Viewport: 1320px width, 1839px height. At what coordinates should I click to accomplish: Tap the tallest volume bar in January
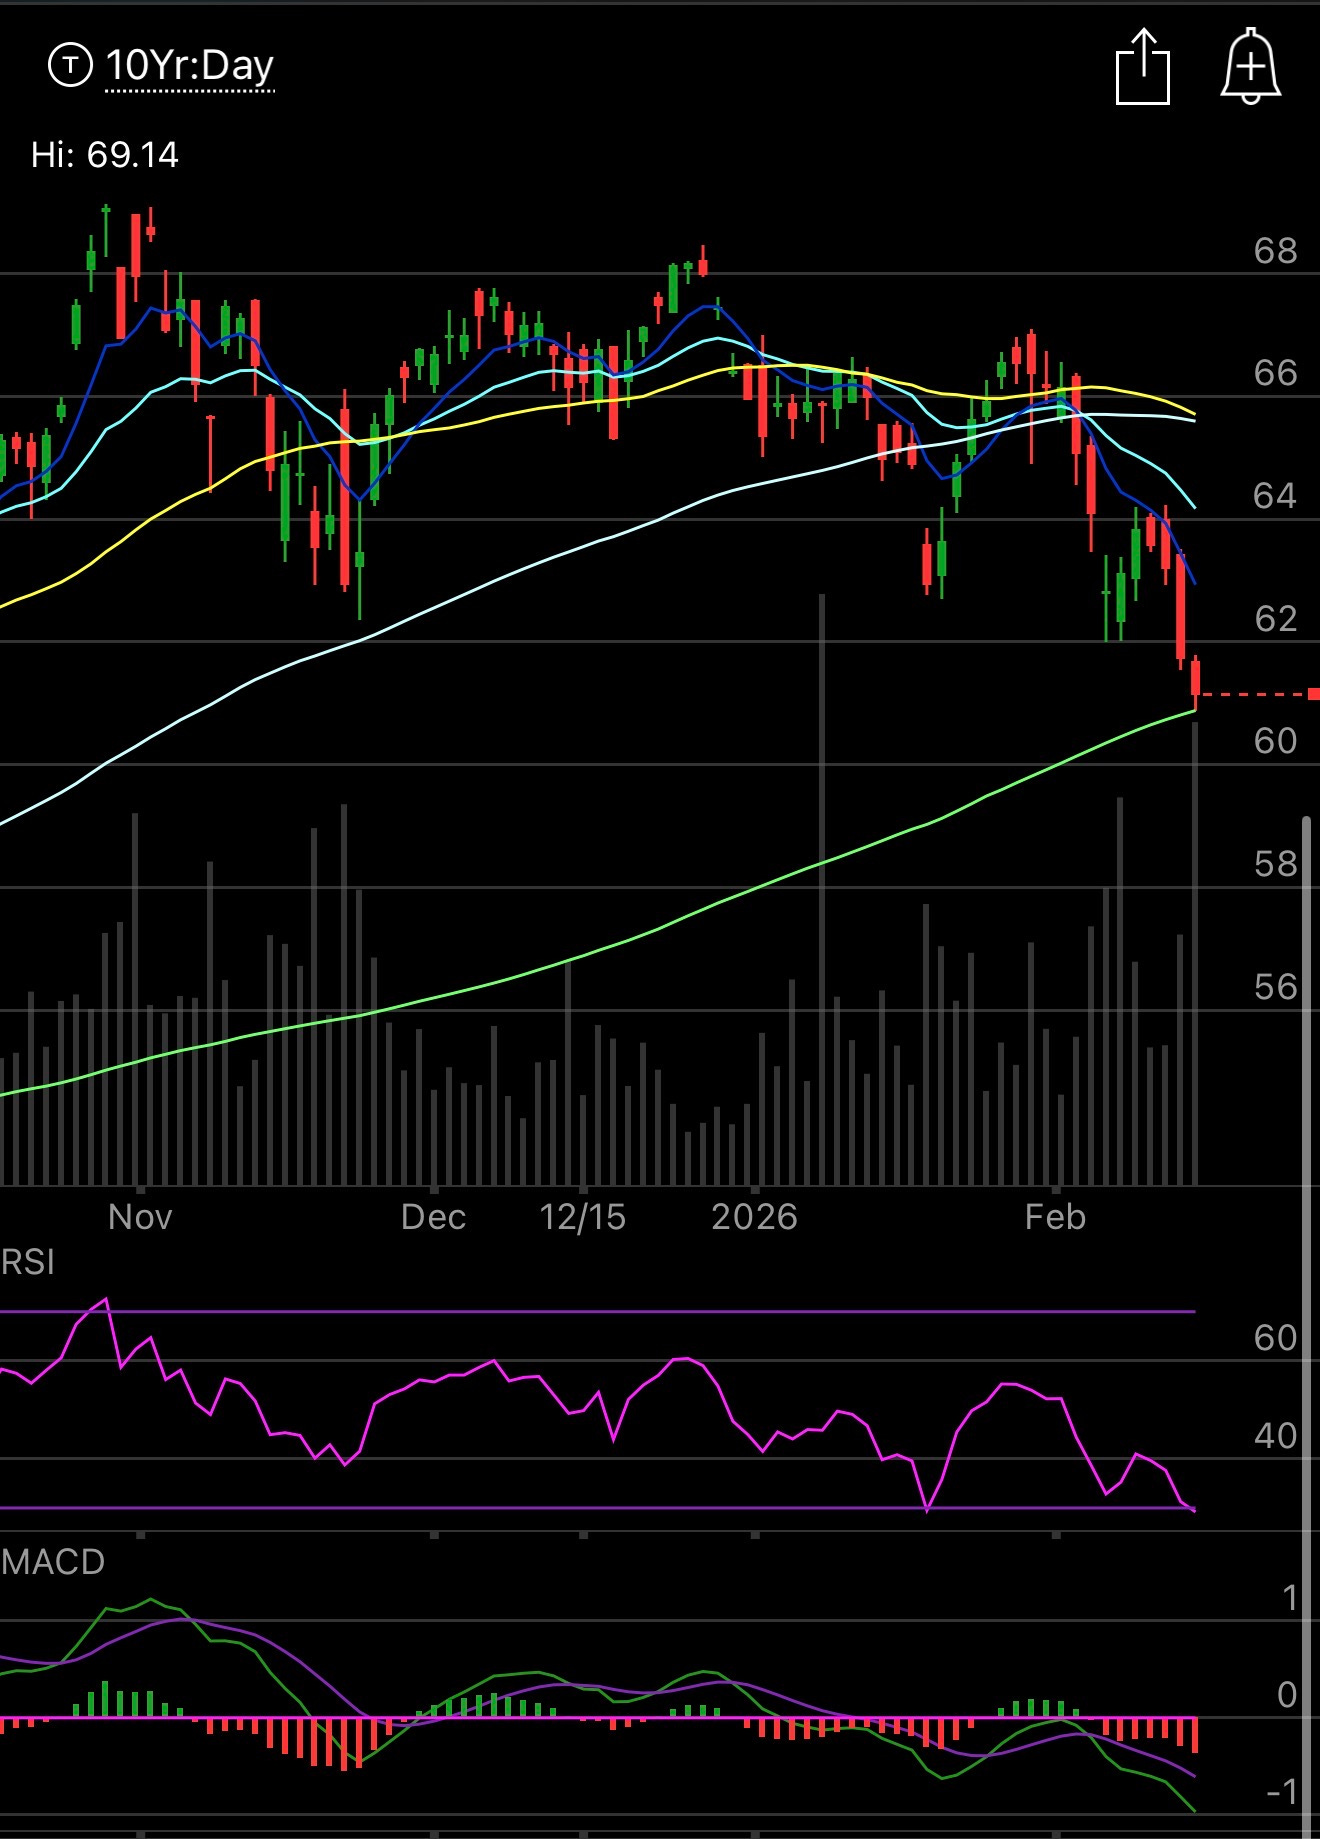click(x=822, y=890)
